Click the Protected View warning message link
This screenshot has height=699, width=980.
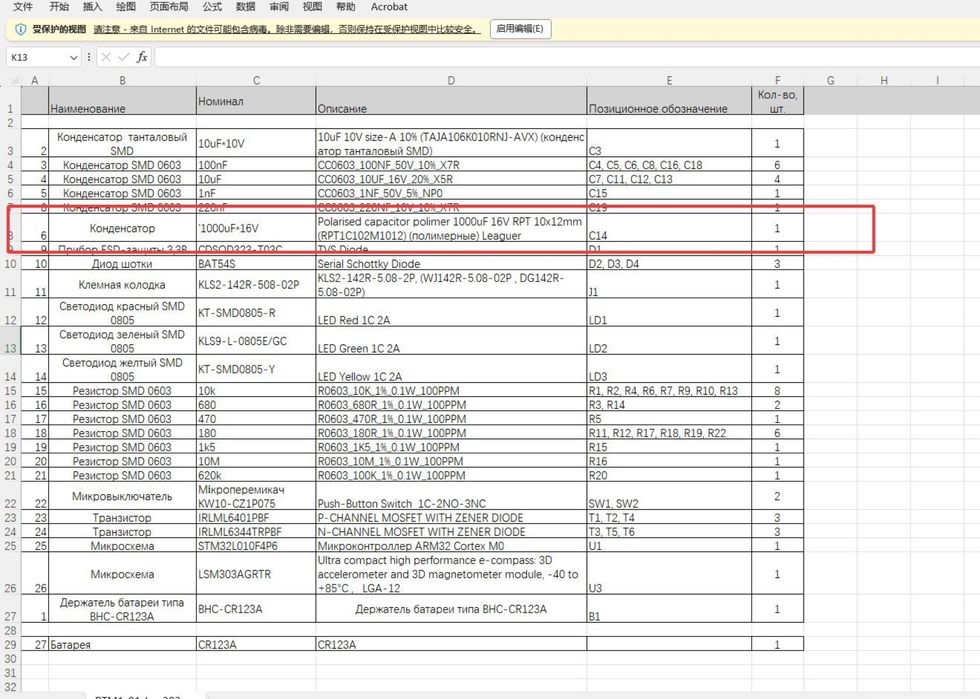click(x=287, y=29)
